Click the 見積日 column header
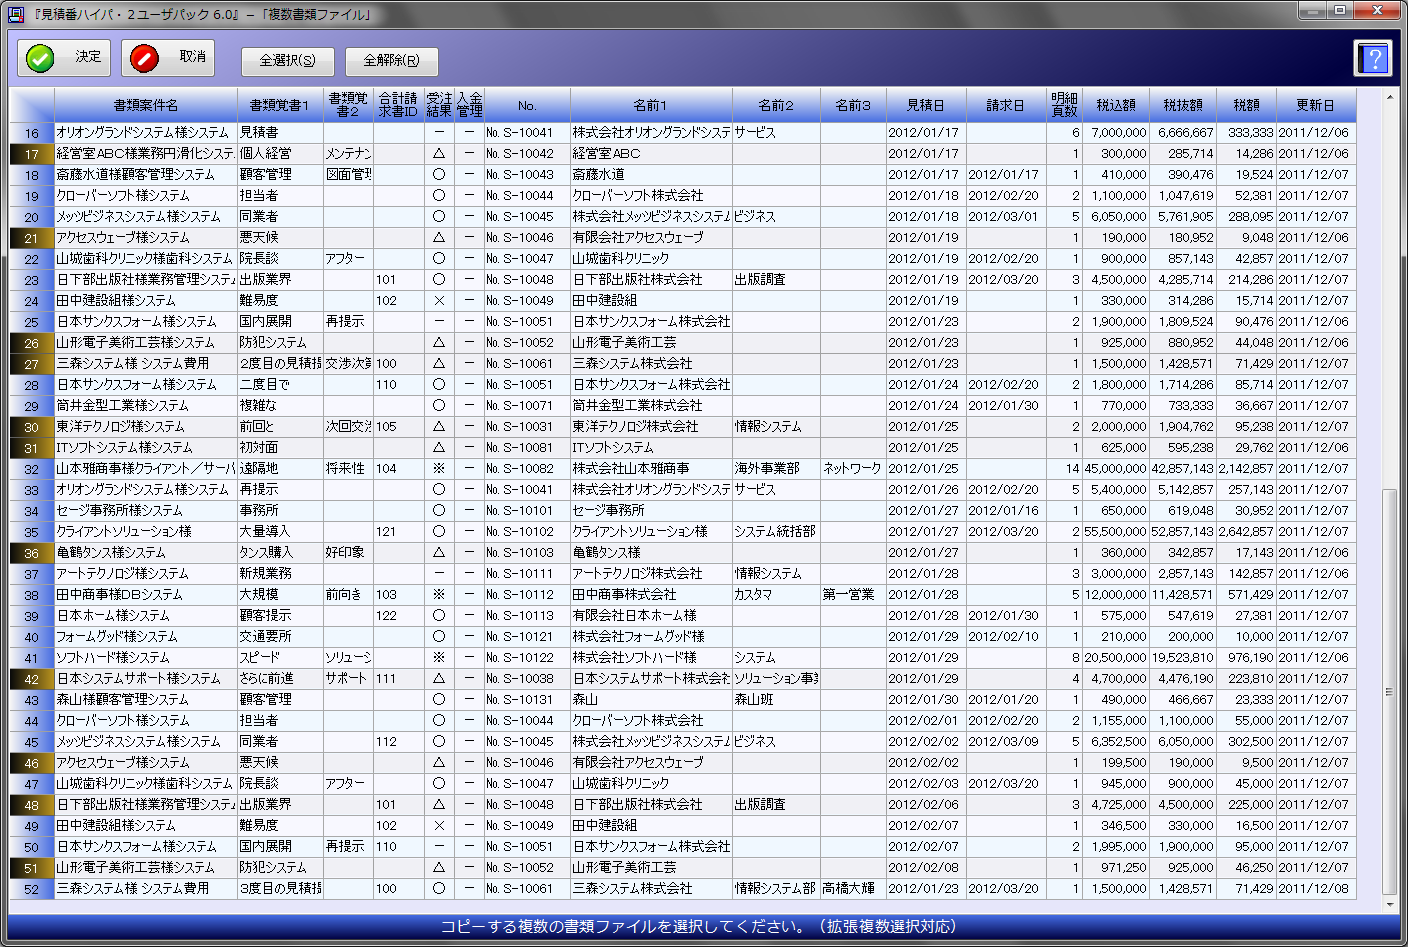 (926, 105)
